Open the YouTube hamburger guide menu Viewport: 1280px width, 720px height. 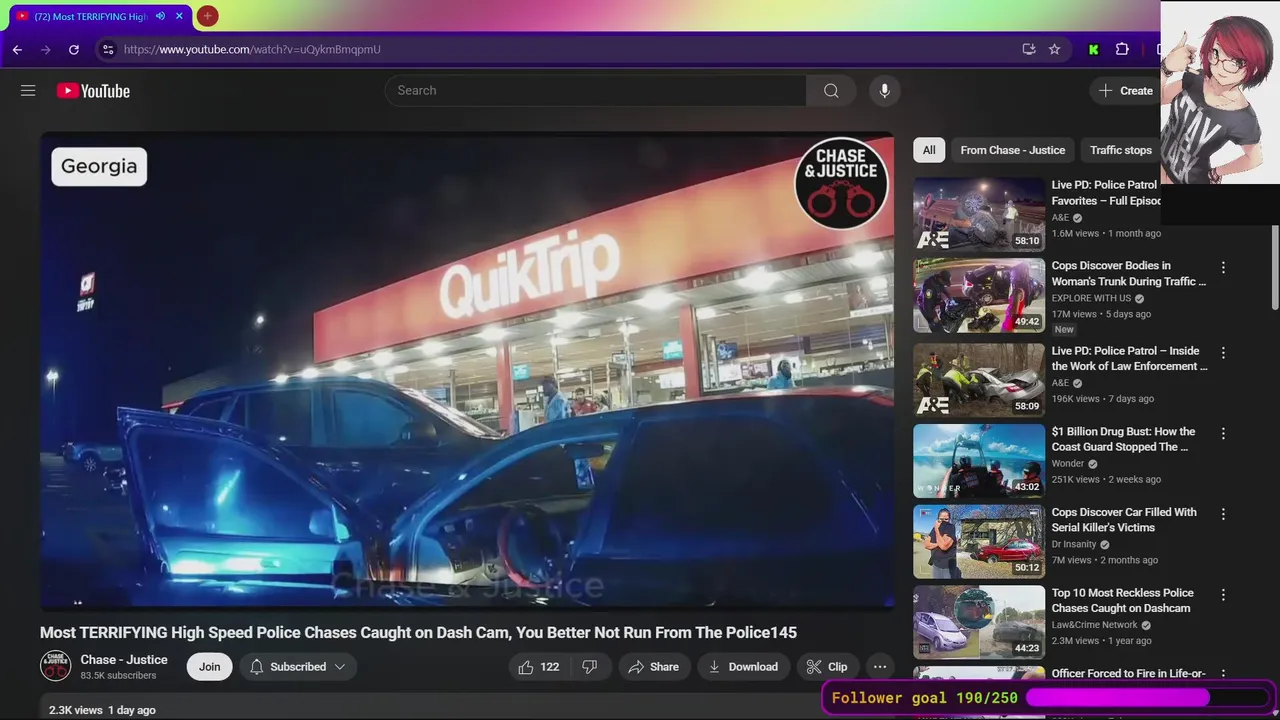click(28, 91)
